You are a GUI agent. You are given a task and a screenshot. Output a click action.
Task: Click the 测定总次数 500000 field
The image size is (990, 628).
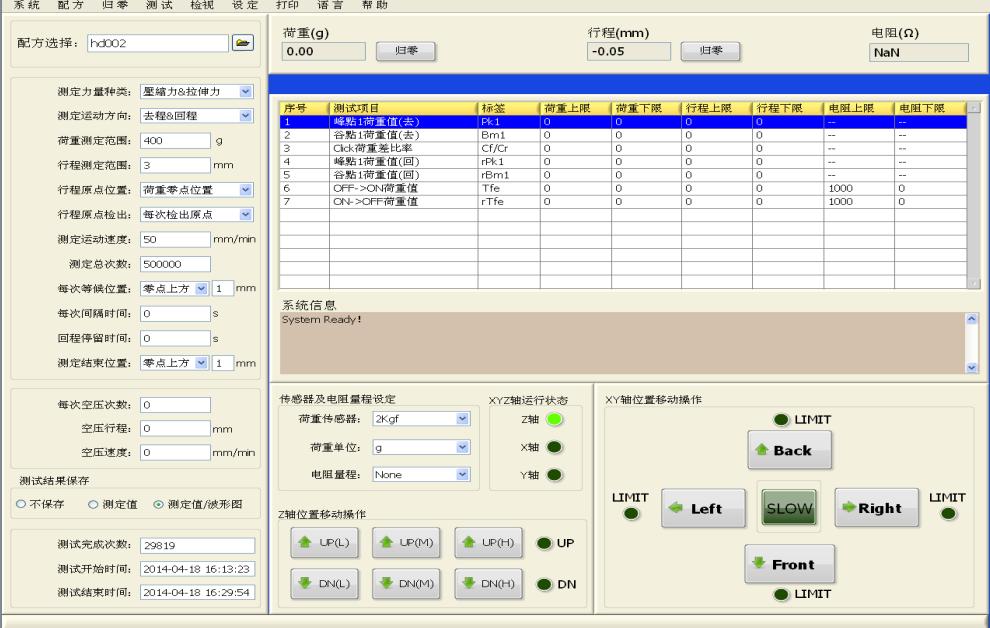click(175, 264)
